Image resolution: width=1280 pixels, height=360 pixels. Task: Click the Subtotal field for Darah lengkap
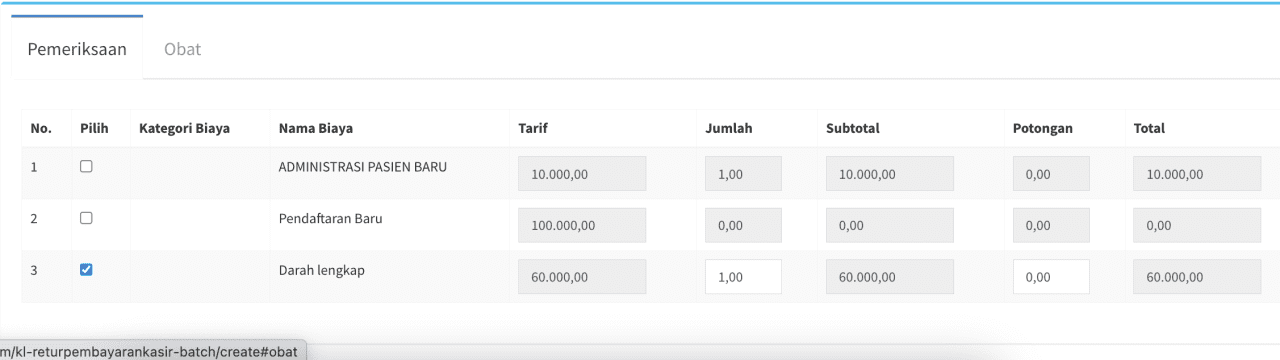point(890,277)
